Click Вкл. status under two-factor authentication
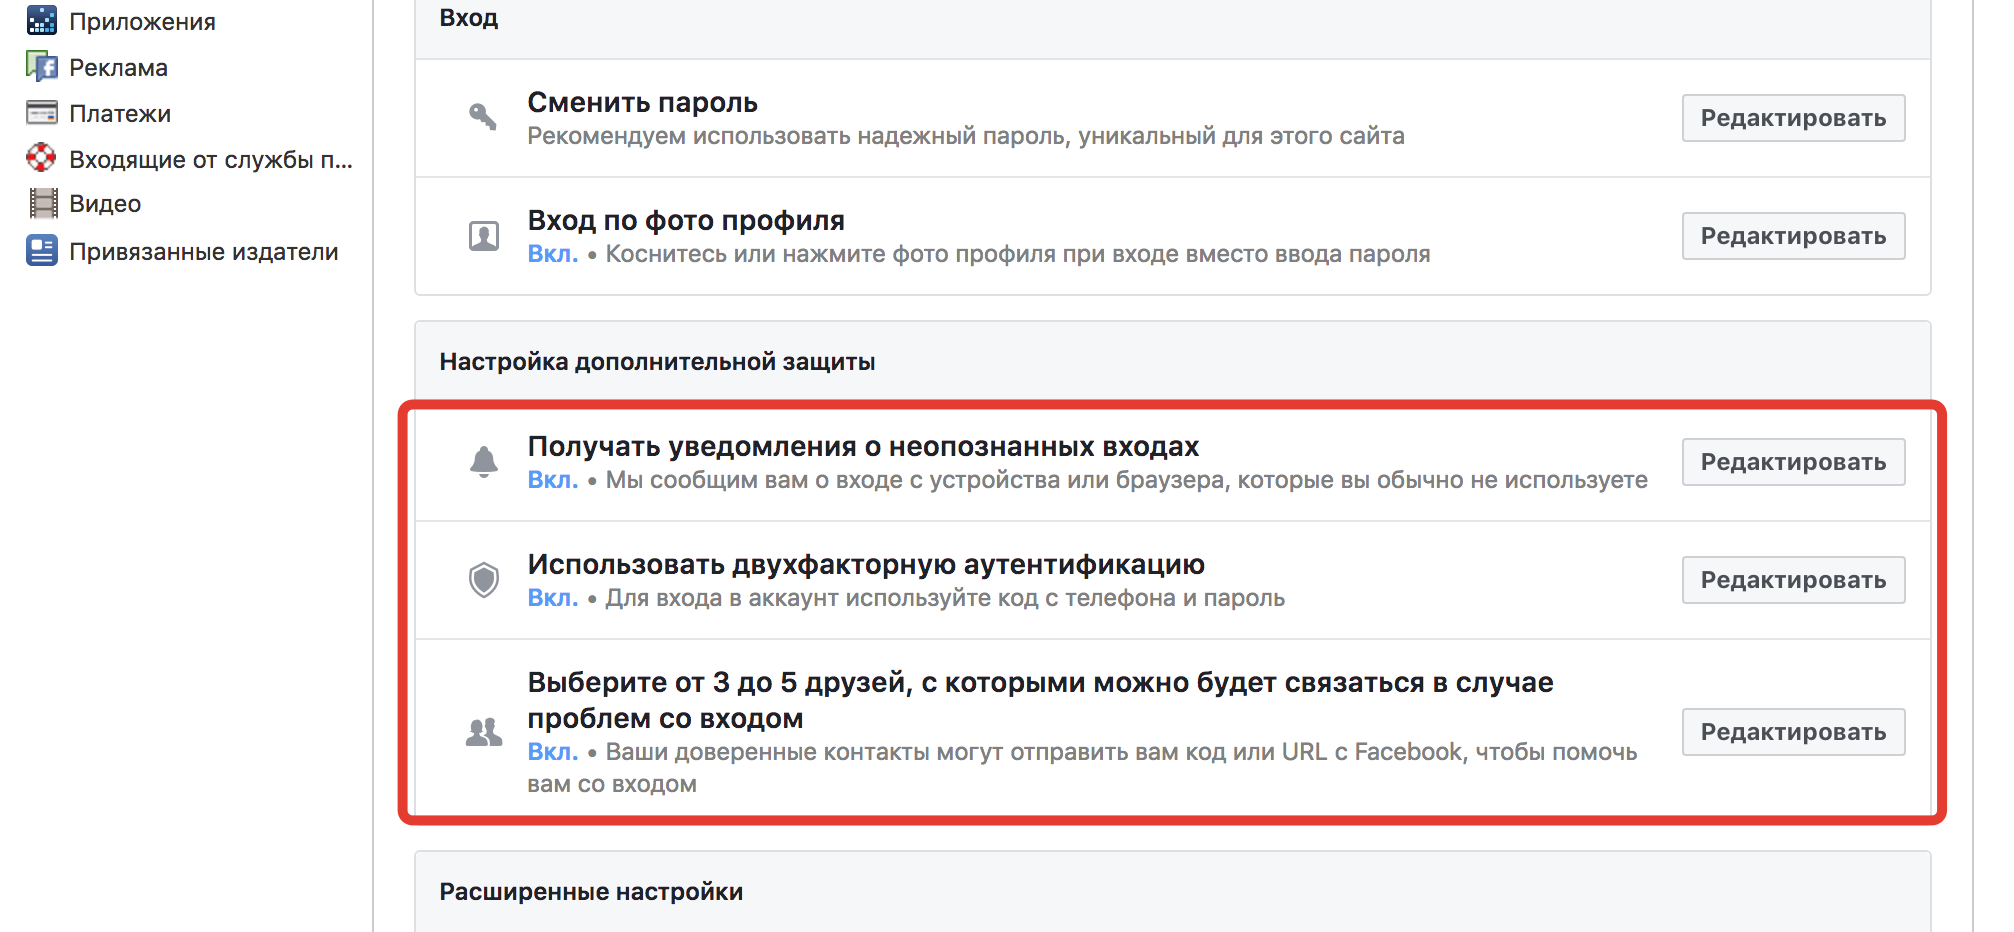Screen dimensions: 2014x932 click(x=553, y=598)
